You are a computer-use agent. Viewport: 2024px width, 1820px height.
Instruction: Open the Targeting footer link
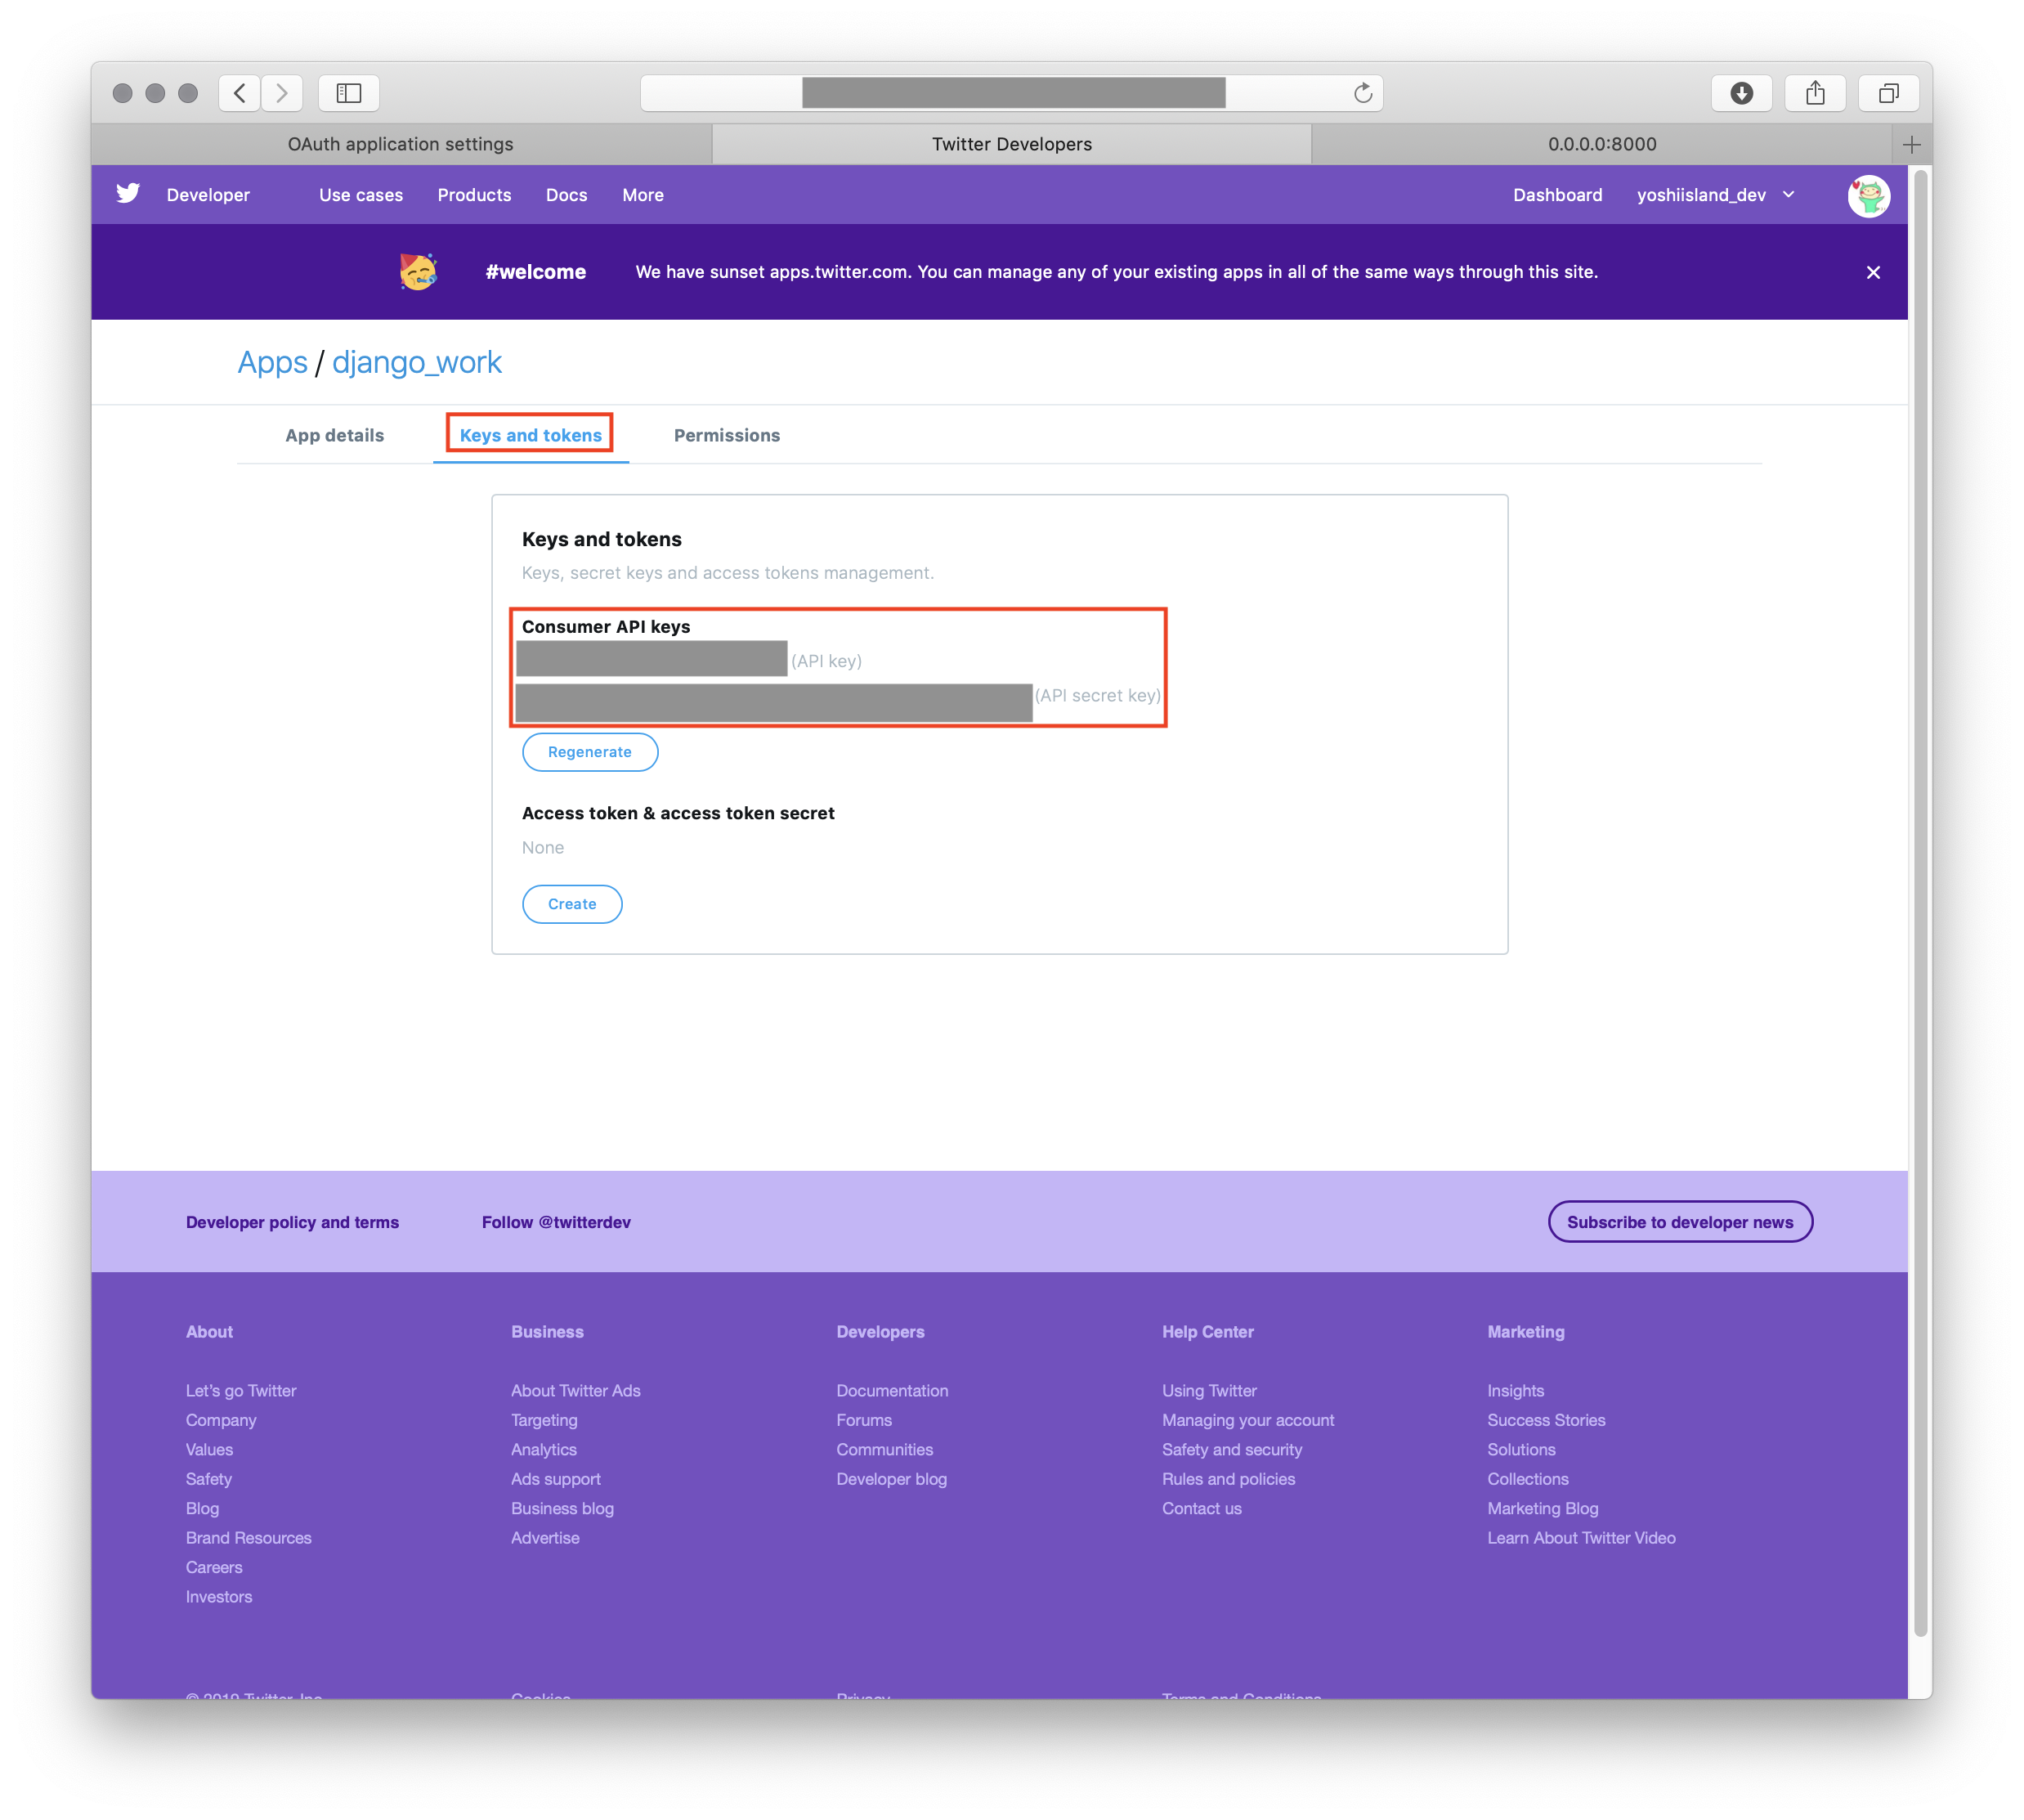coord(544,1420)
